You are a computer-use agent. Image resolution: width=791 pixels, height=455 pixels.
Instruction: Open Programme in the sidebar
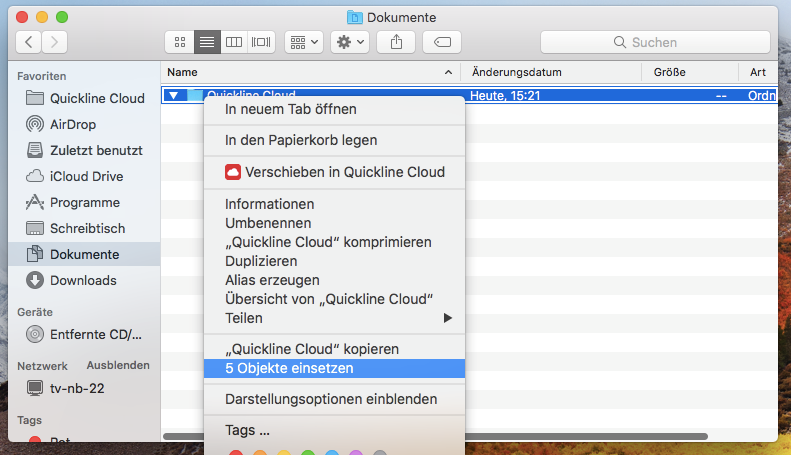tap(85, 202)
